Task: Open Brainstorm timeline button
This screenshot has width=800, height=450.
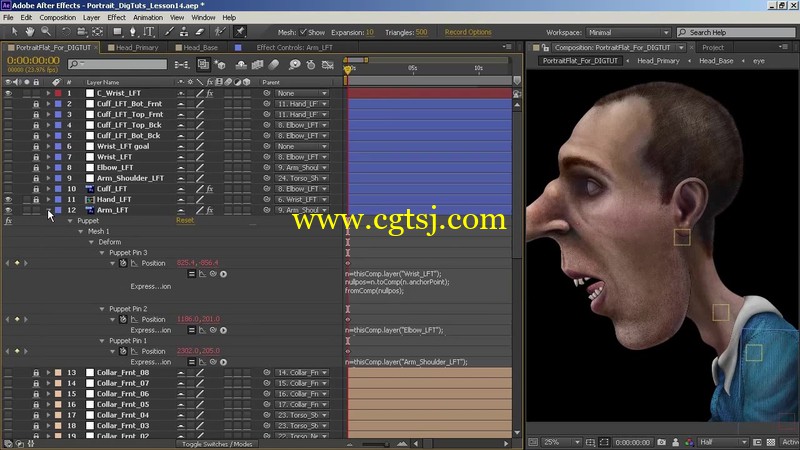Action: pyautogui.click(x=294, y=65)
